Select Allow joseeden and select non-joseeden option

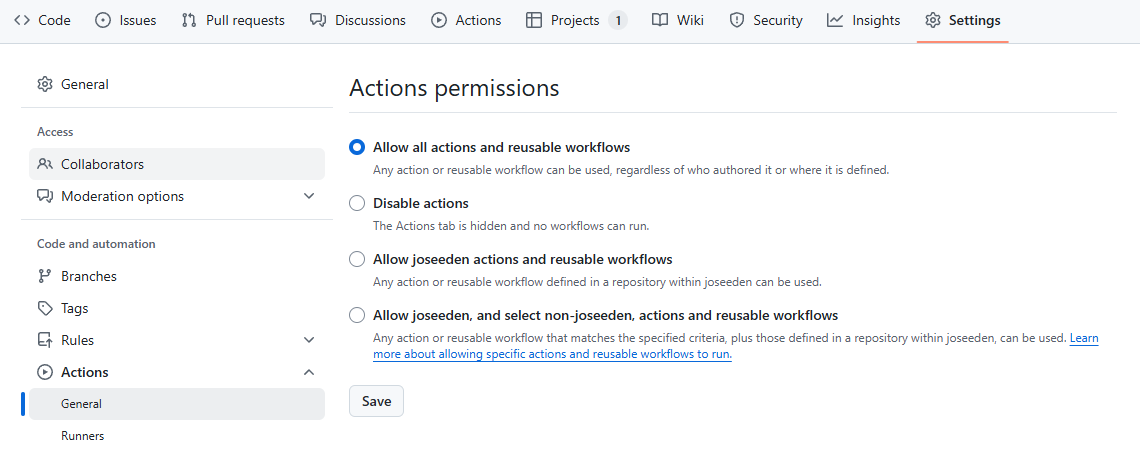point(357,315)
